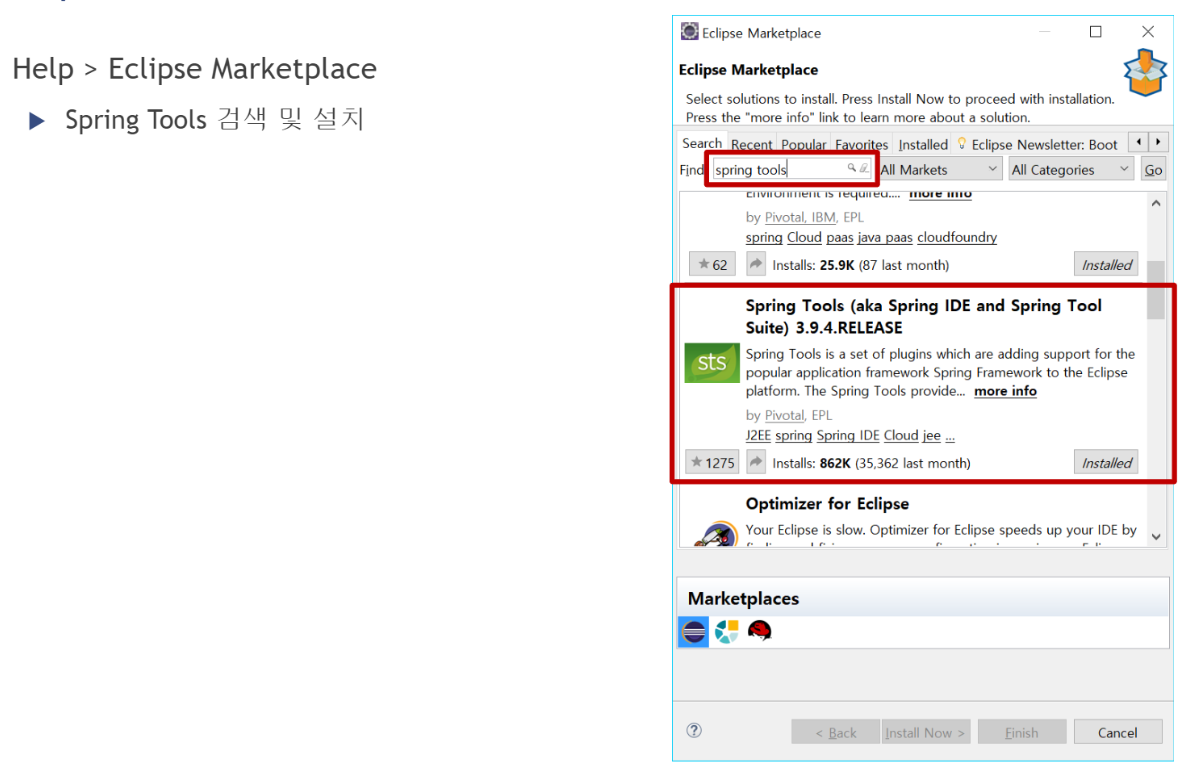Click the marketplace box icon in header
Screen dimensions: 1186x769
coord(1144,73)
